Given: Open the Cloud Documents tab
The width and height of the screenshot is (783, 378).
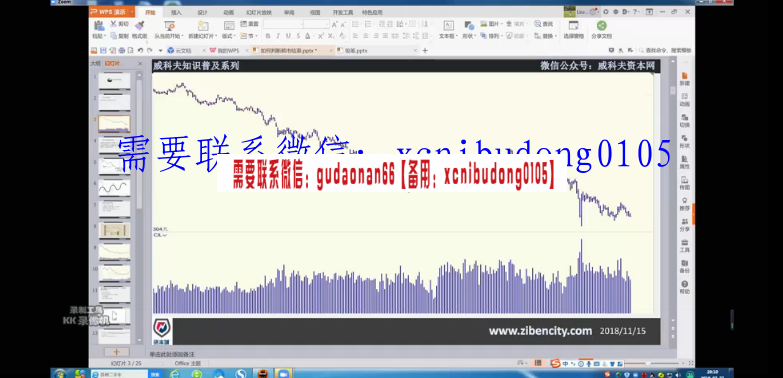Looking at the screenshot, I should point(183,50).
